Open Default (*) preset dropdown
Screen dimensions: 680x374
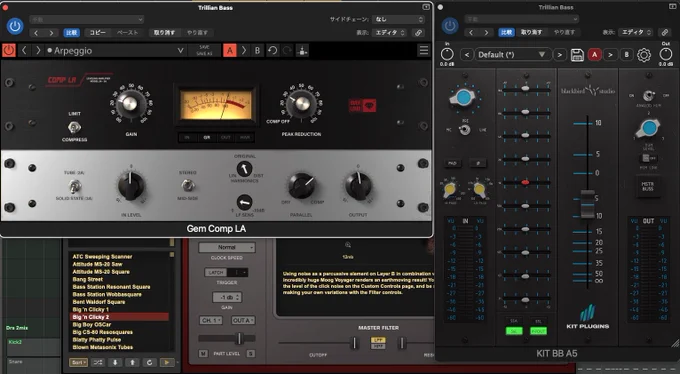[512, 55]
